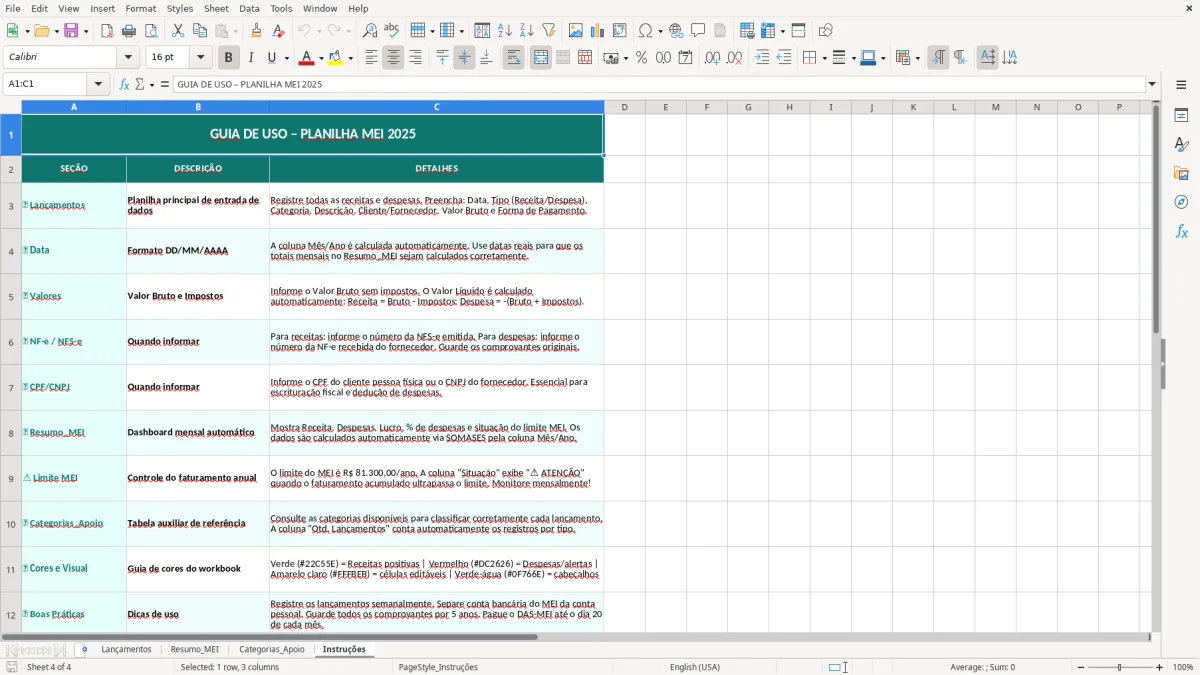Open sidebar Navigator compass icon

click(x=1181, y=202)
